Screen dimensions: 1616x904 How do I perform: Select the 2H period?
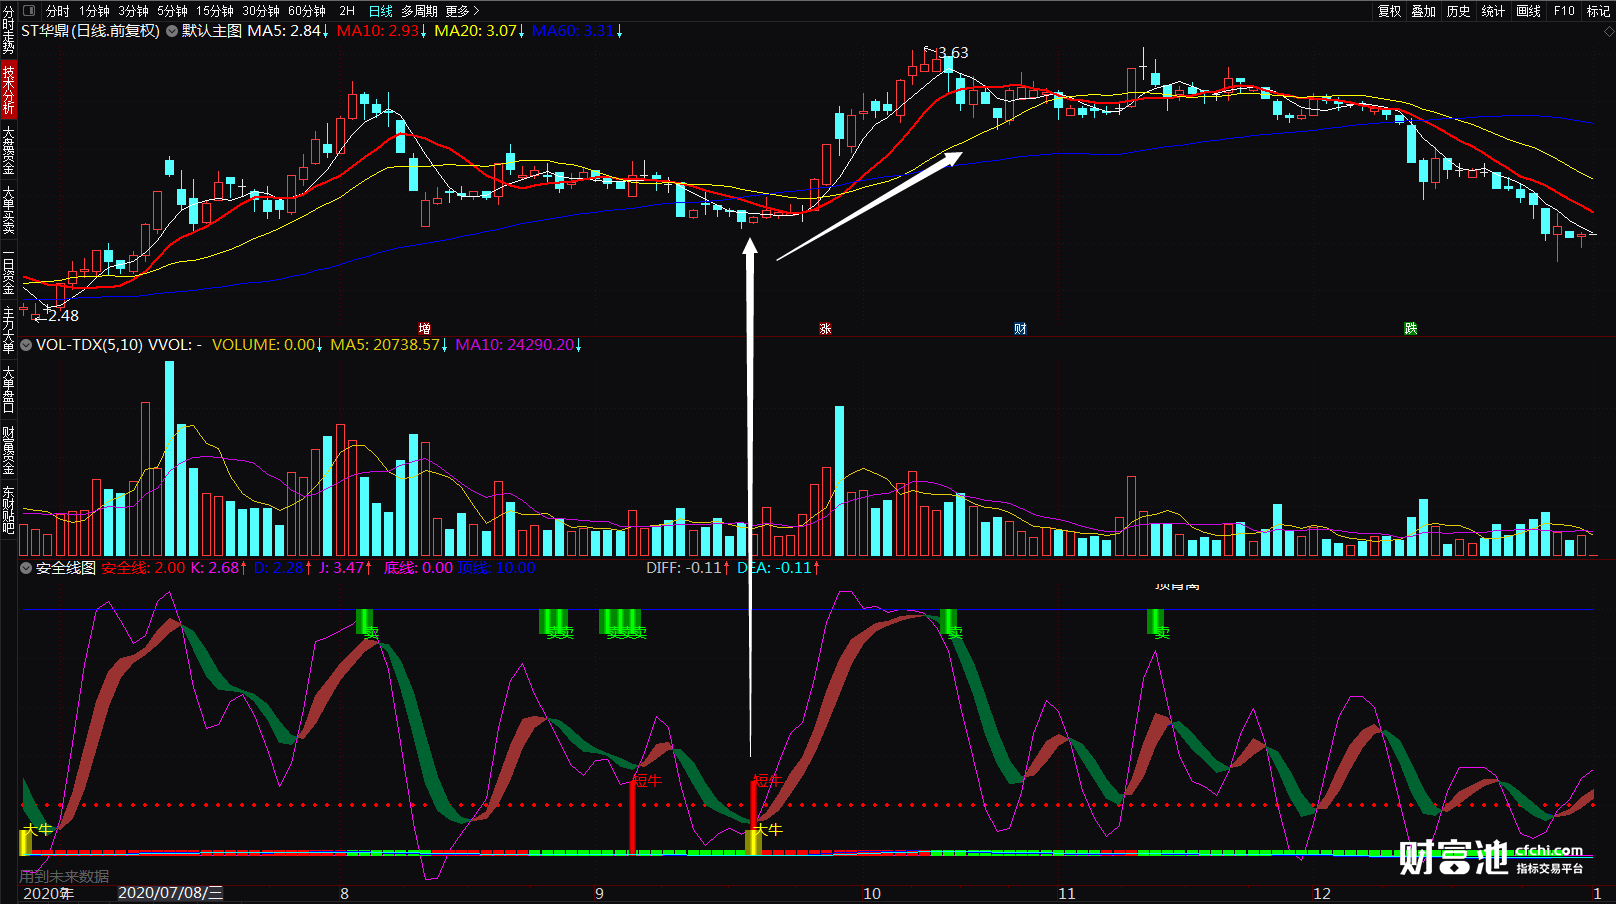pyautogui.click(x=347, y=11)
